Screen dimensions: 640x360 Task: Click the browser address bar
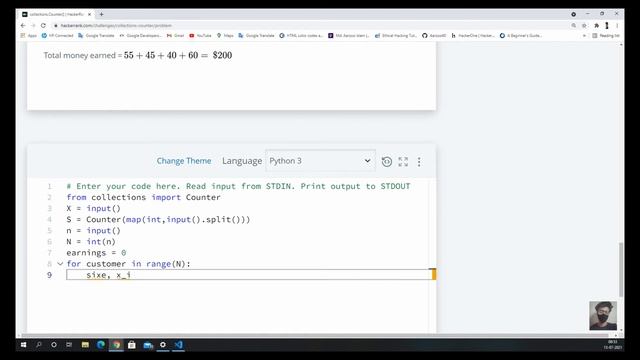[x=310, y=25]
